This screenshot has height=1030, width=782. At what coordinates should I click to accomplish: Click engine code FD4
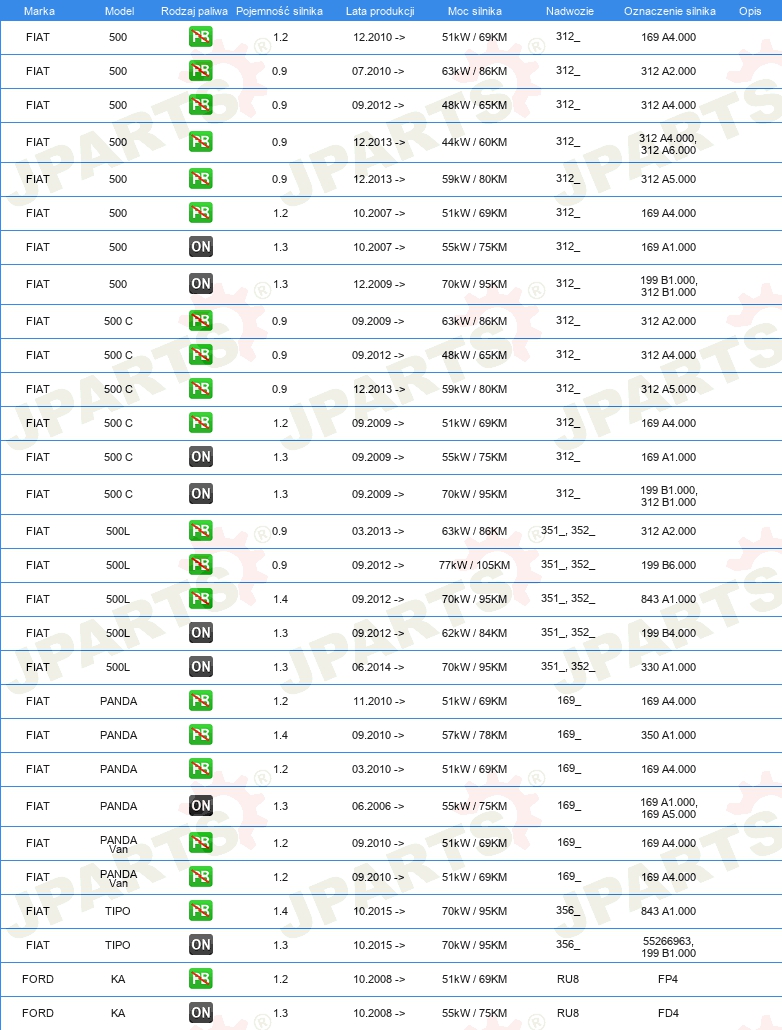pos(668,1013)
